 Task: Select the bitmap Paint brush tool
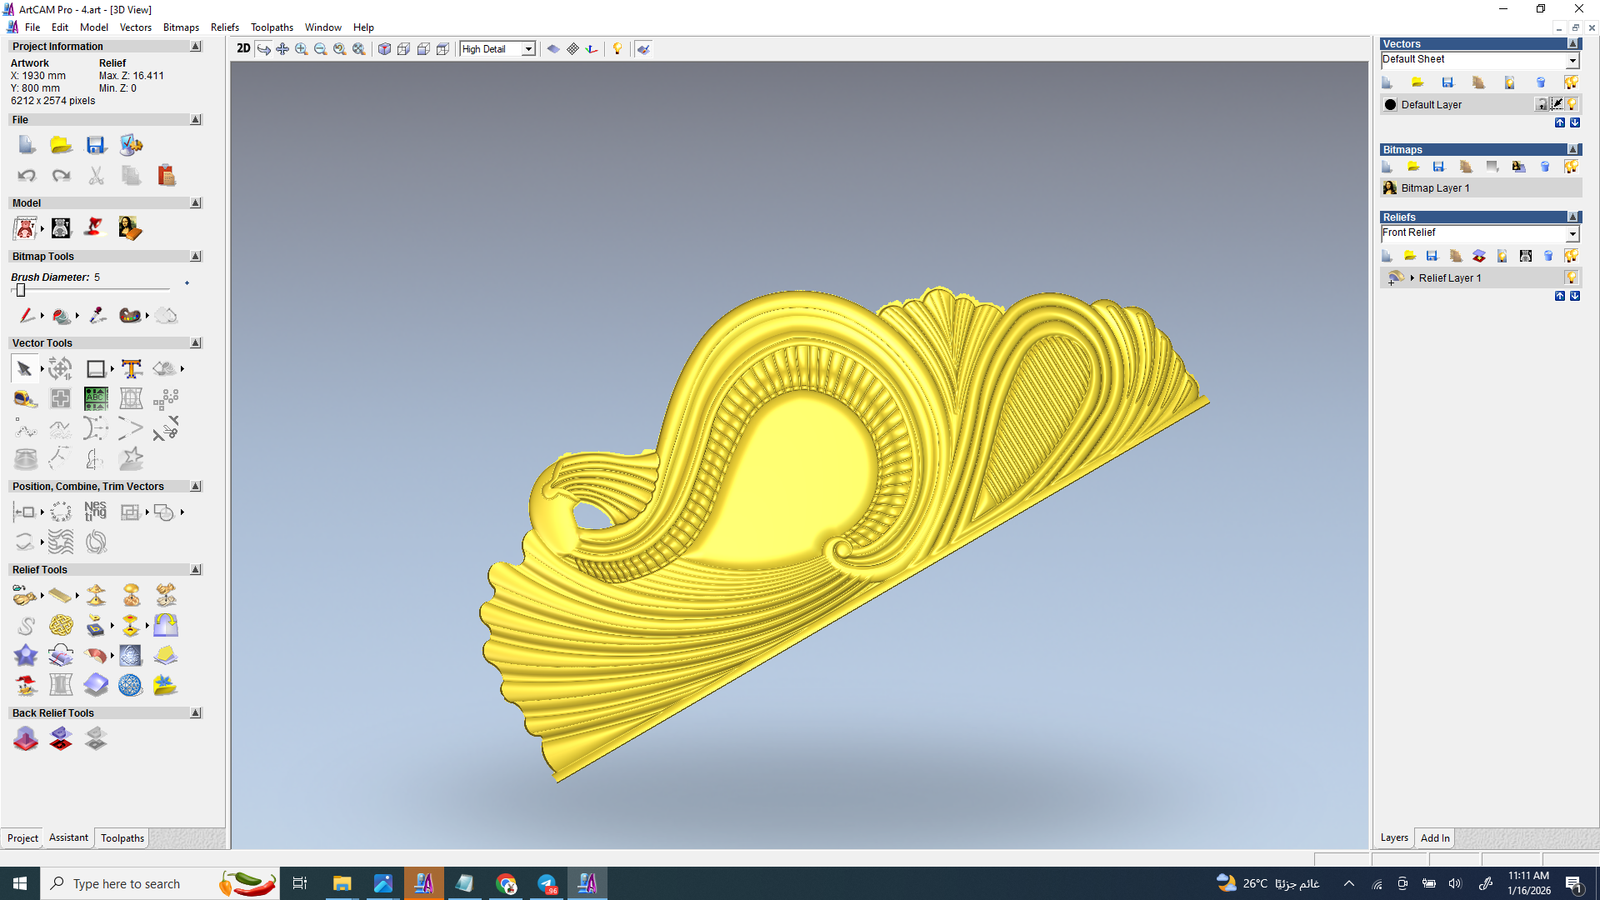click(27, 316)
